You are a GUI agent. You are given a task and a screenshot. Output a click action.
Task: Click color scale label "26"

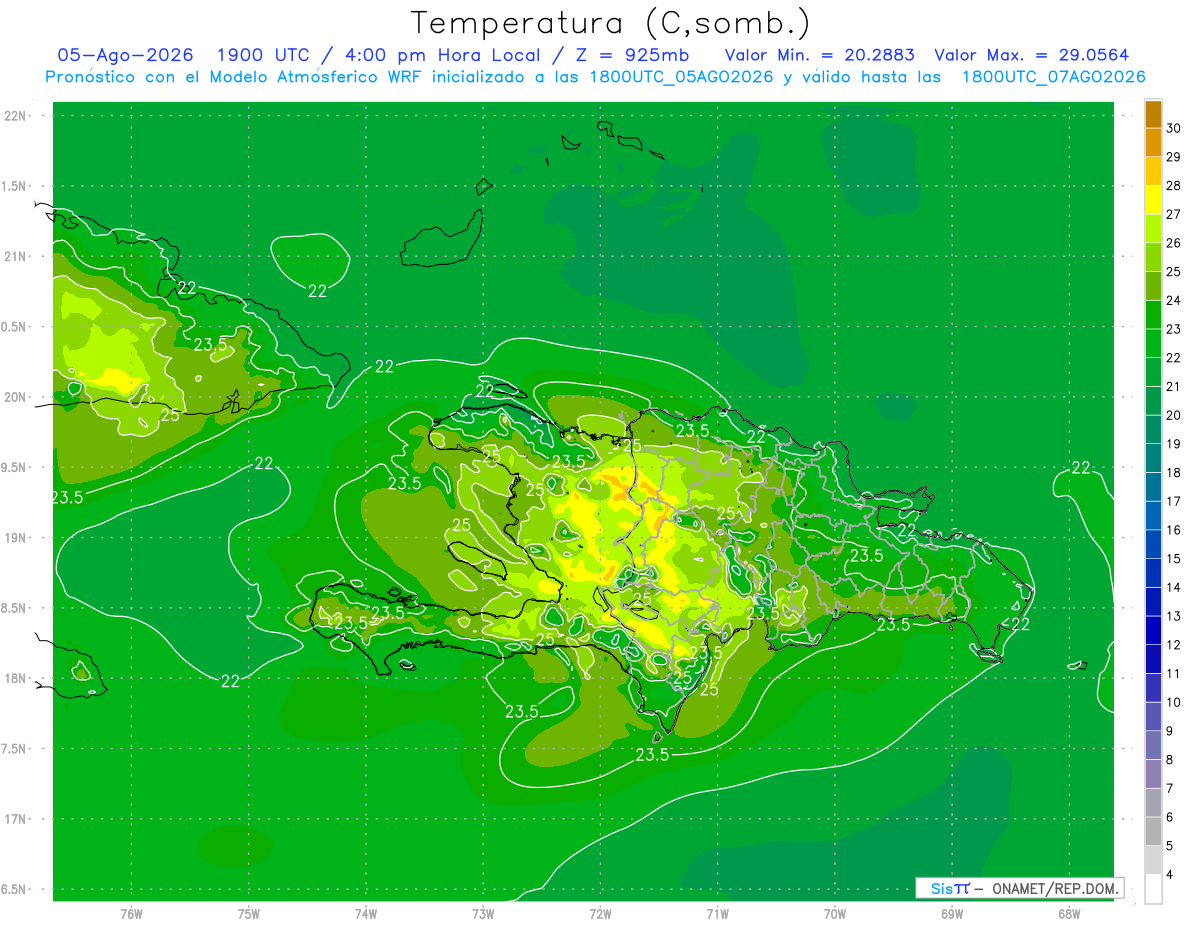(x=1174, y=243)
